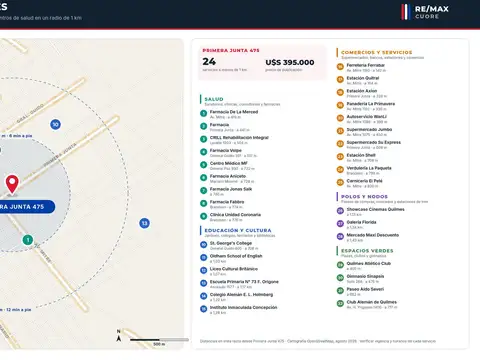
Task: Select blue map marker number 13
Action: 144,223
